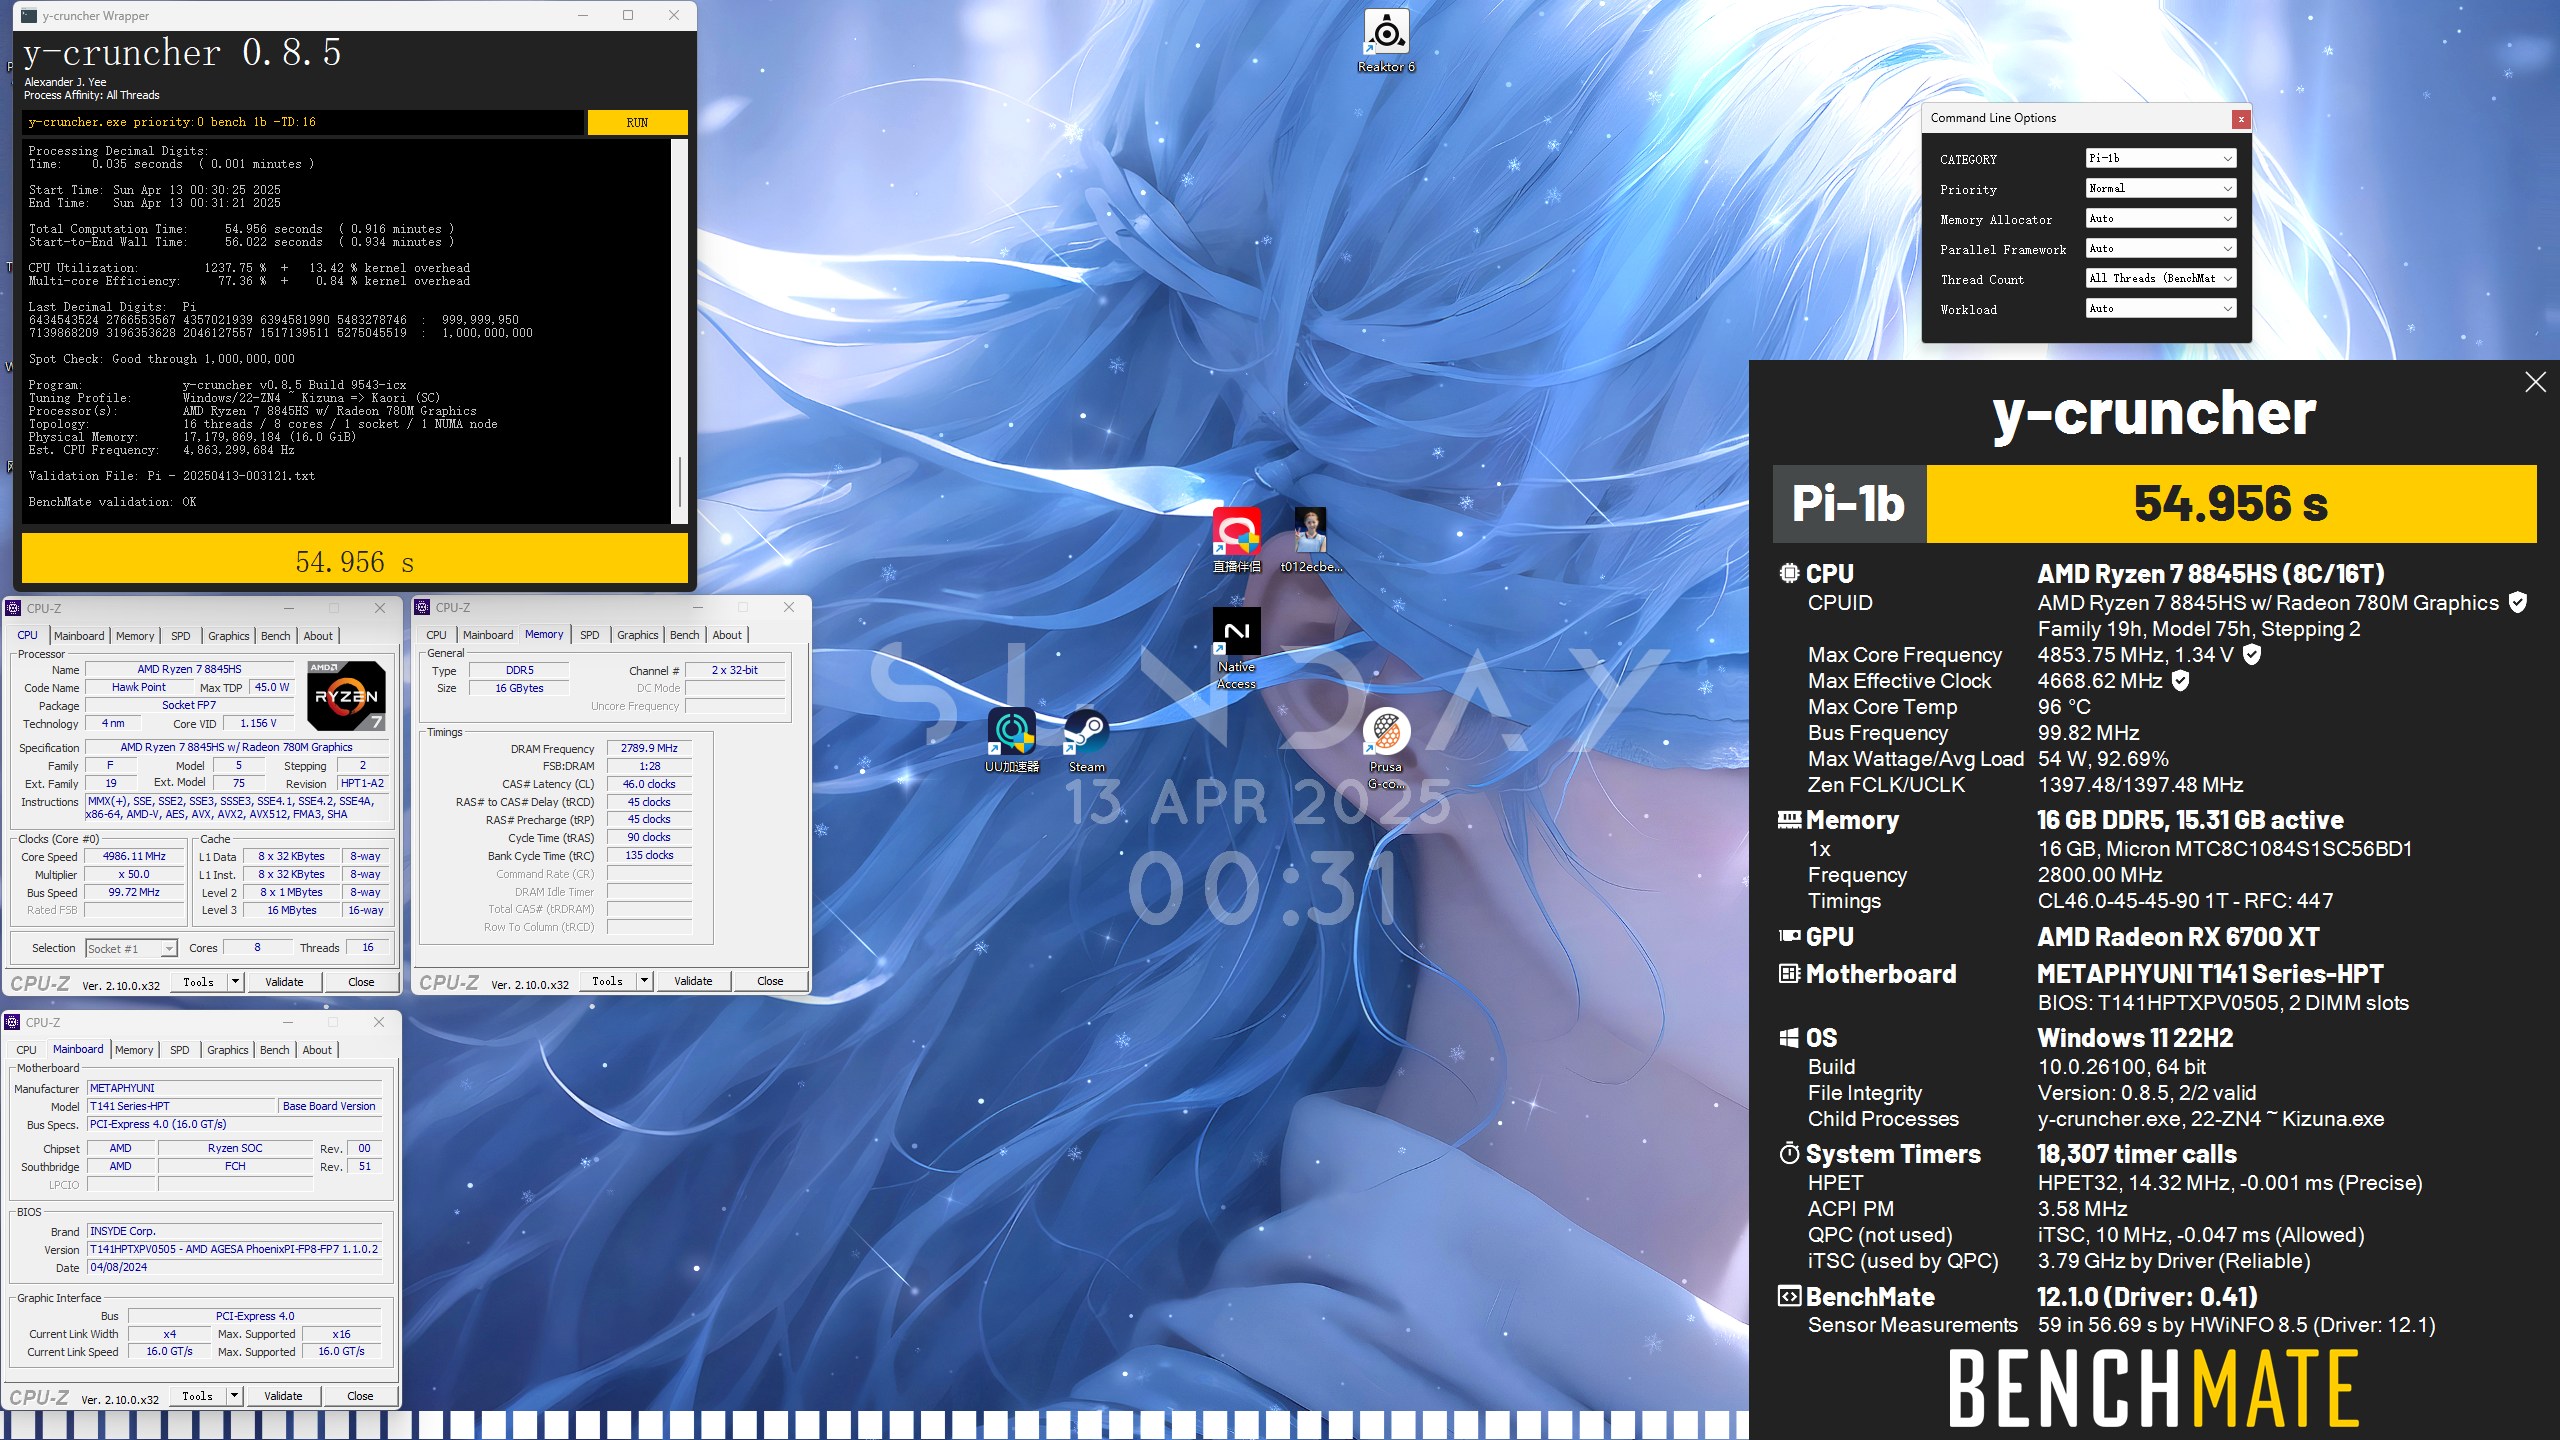Open the Reaktor 6 desktop shortcut
This screenshot has height=1440, width=2560.
pos(1386,41)
